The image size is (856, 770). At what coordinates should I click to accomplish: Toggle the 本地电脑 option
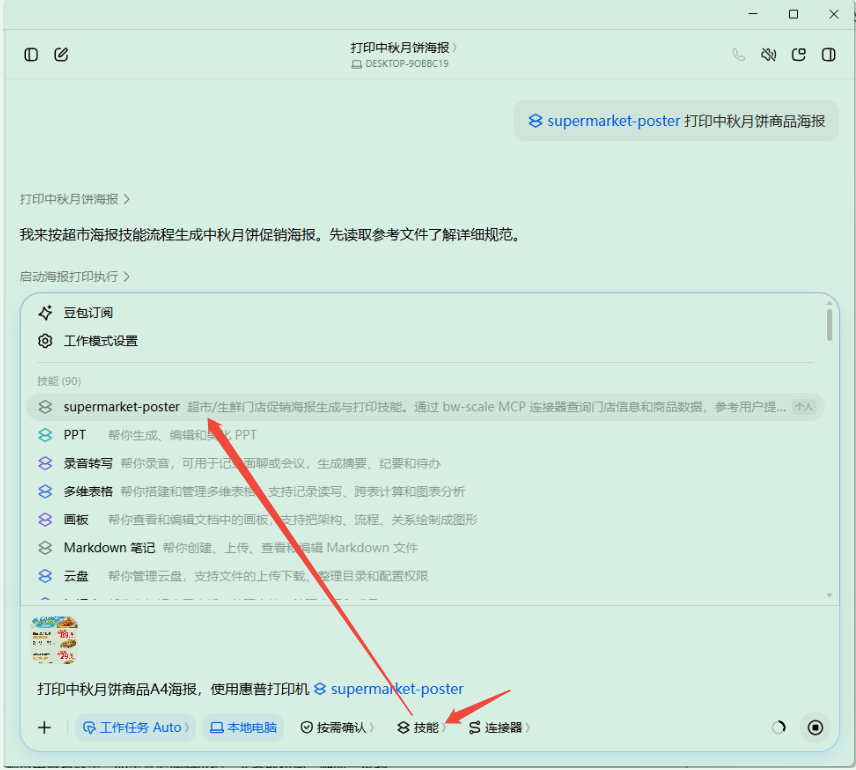coord(243,727)
